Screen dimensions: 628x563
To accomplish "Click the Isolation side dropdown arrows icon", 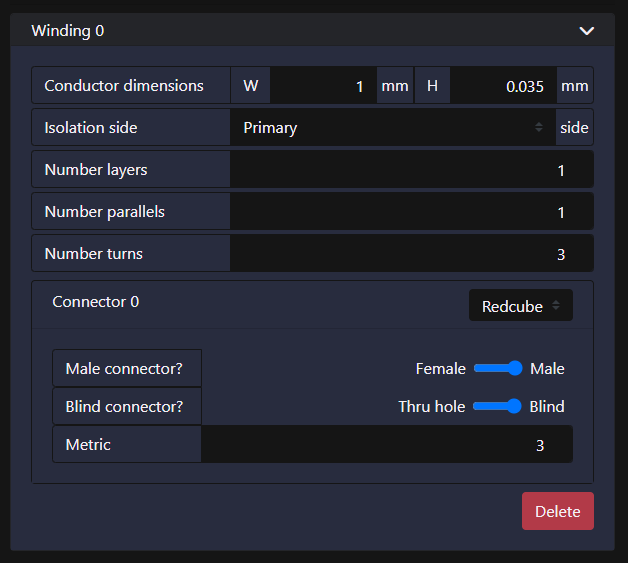I will pos(539,127).
